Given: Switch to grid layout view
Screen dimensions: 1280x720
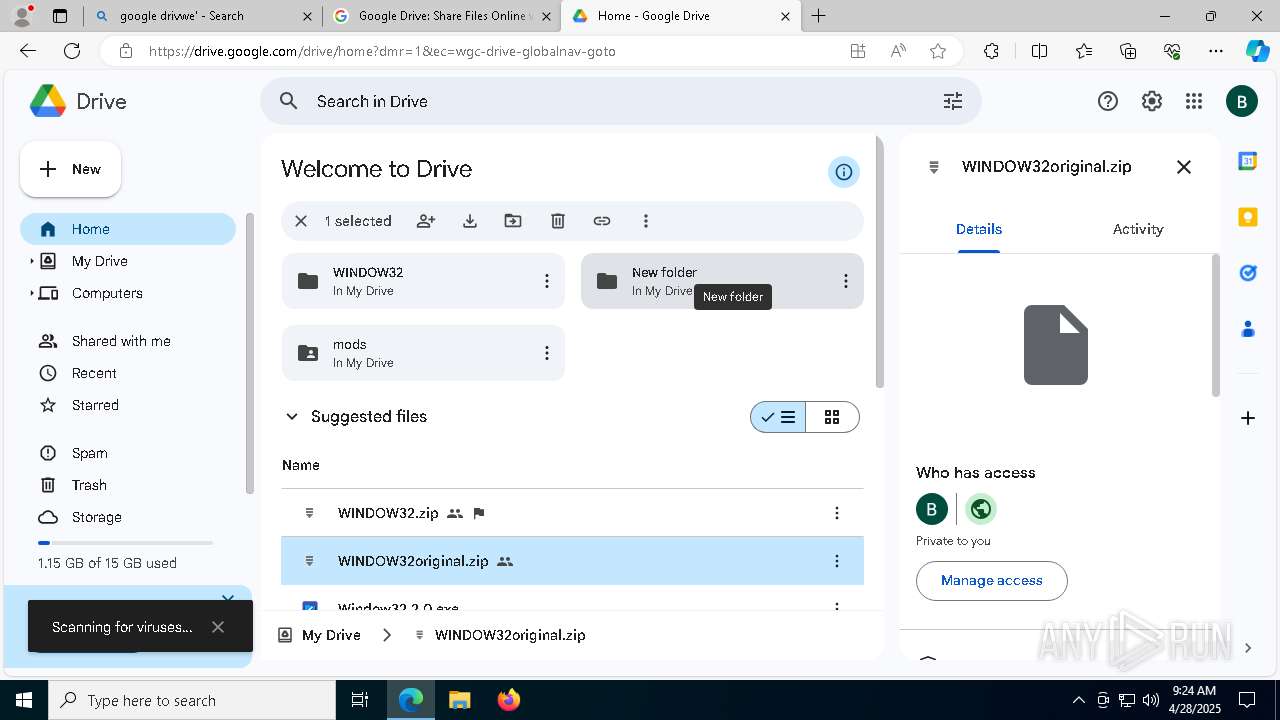Looking at the screenshot, I should 832,417.
